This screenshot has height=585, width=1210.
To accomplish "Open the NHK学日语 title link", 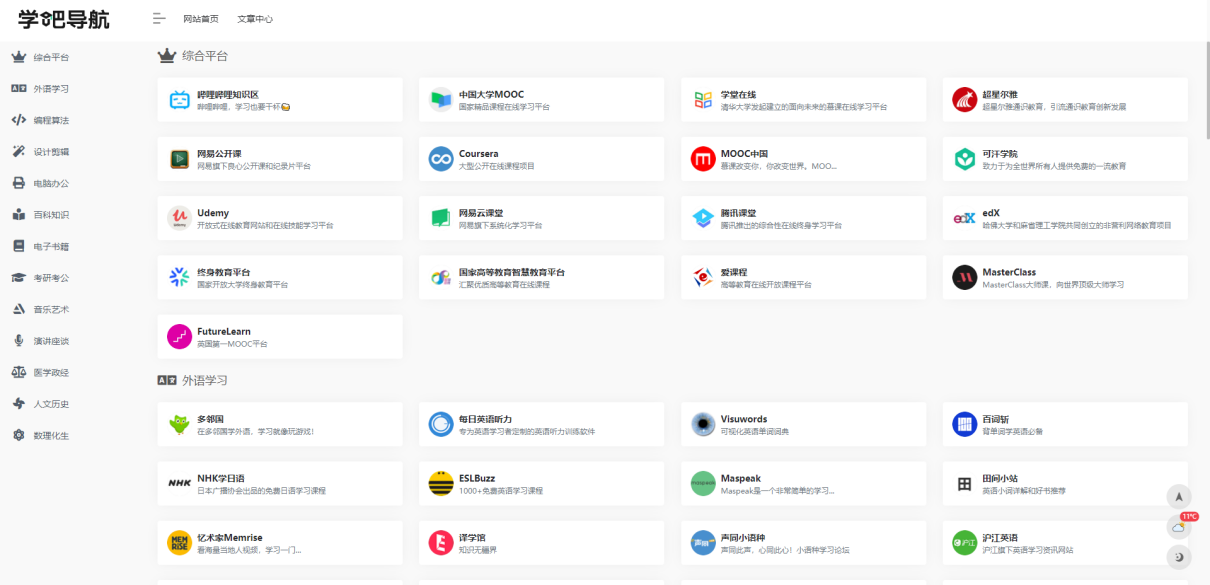I will pyautogui.click(x=220, y=478).
